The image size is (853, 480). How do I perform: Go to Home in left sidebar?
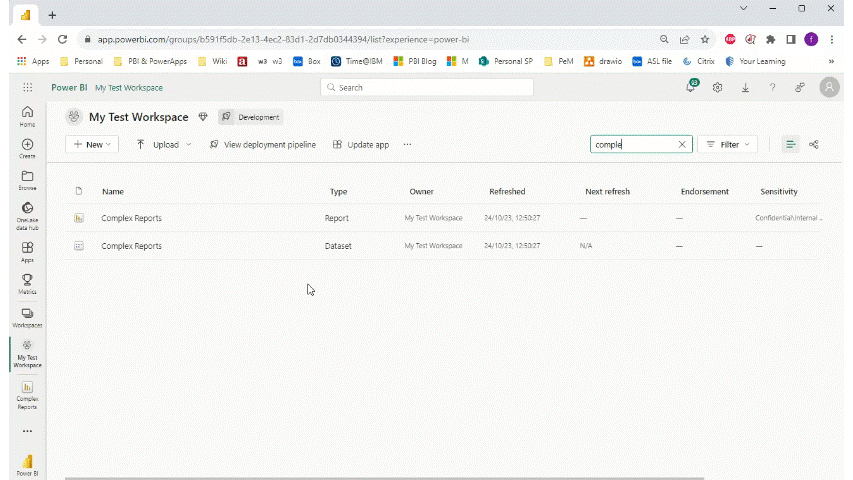coord(27,115)
